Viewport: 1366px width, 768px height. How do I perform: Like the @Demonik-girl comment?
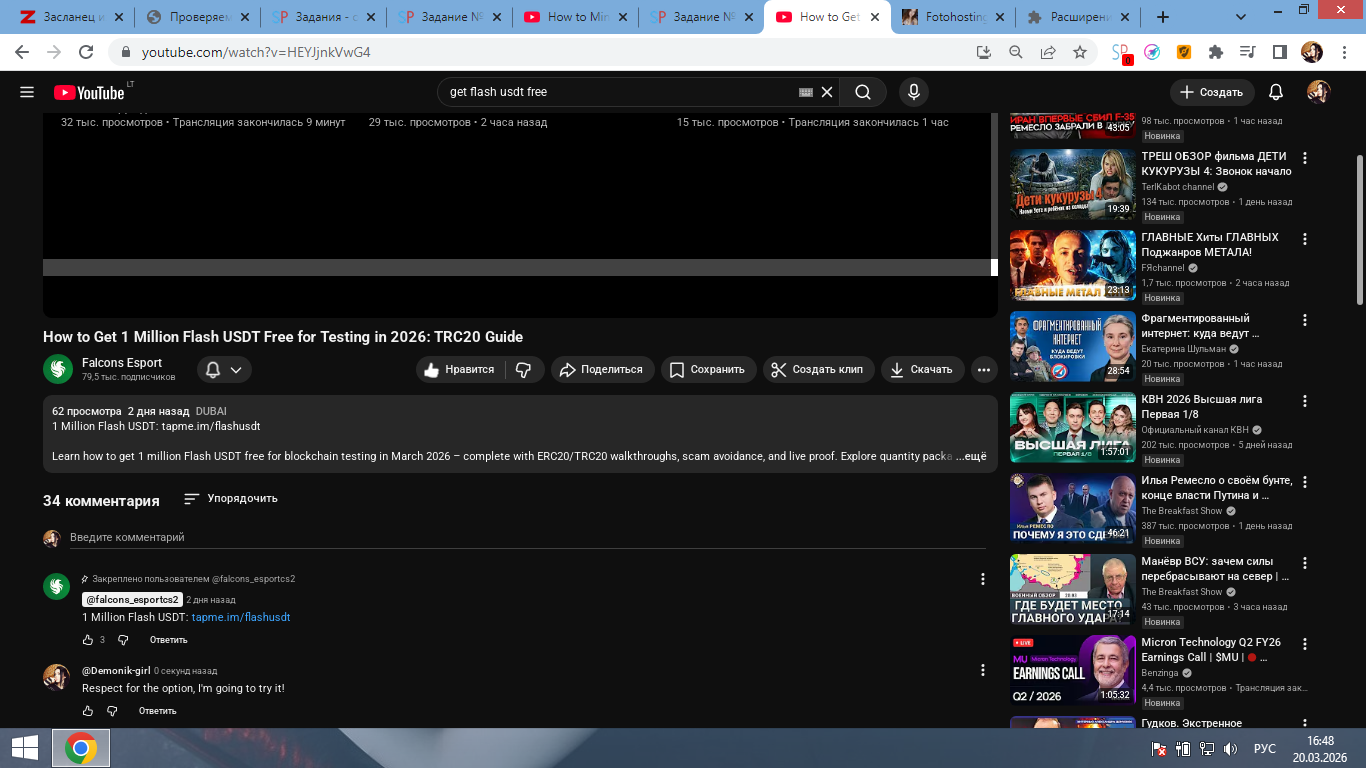click(x=88, y=711)
